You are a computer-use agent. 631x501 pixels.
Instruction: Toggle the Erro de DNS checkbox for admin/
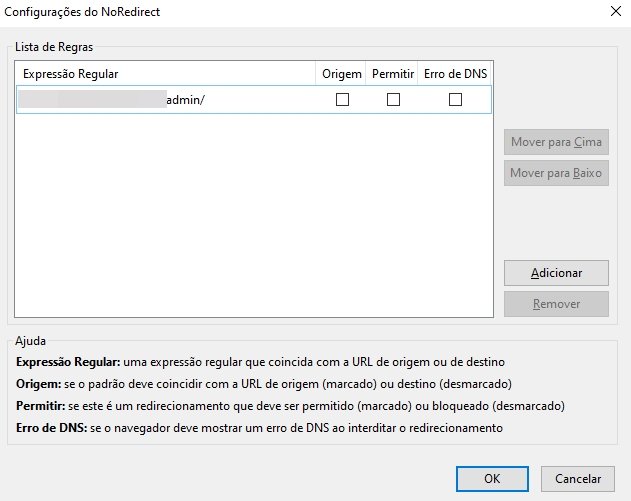[x=455, y=99]
